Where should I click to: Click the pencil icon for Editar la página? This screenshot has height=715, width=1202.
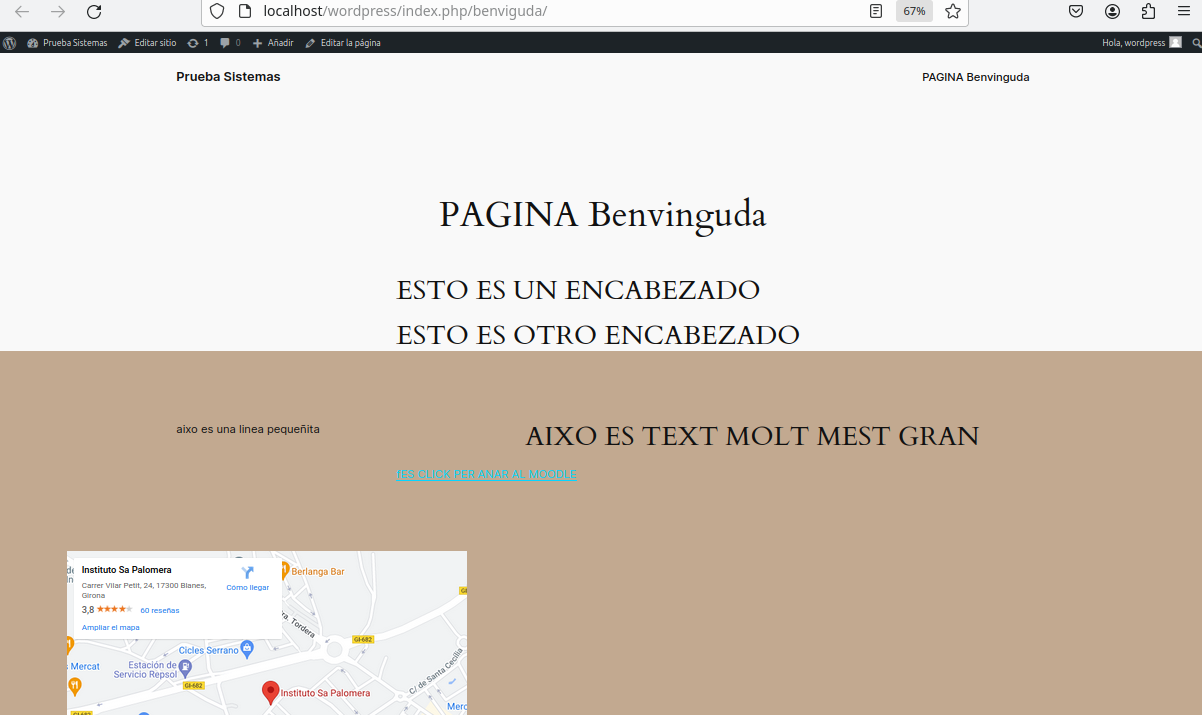(x=309, y=42)
